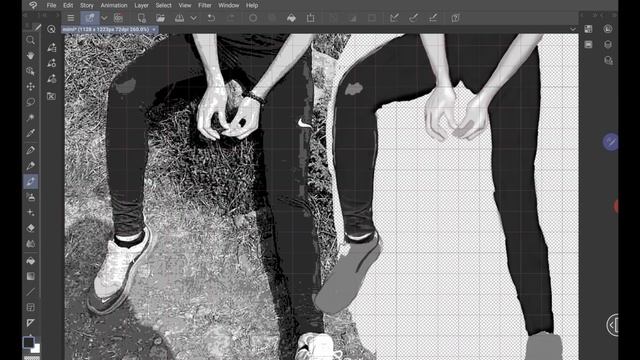Select the Blend tool

pos(31,244)
